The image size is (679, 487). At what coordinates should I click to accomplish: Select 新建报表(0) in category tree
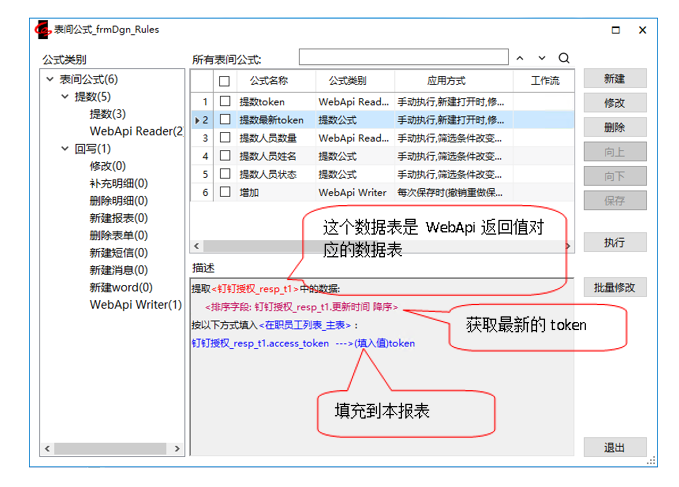click(118, 218)
